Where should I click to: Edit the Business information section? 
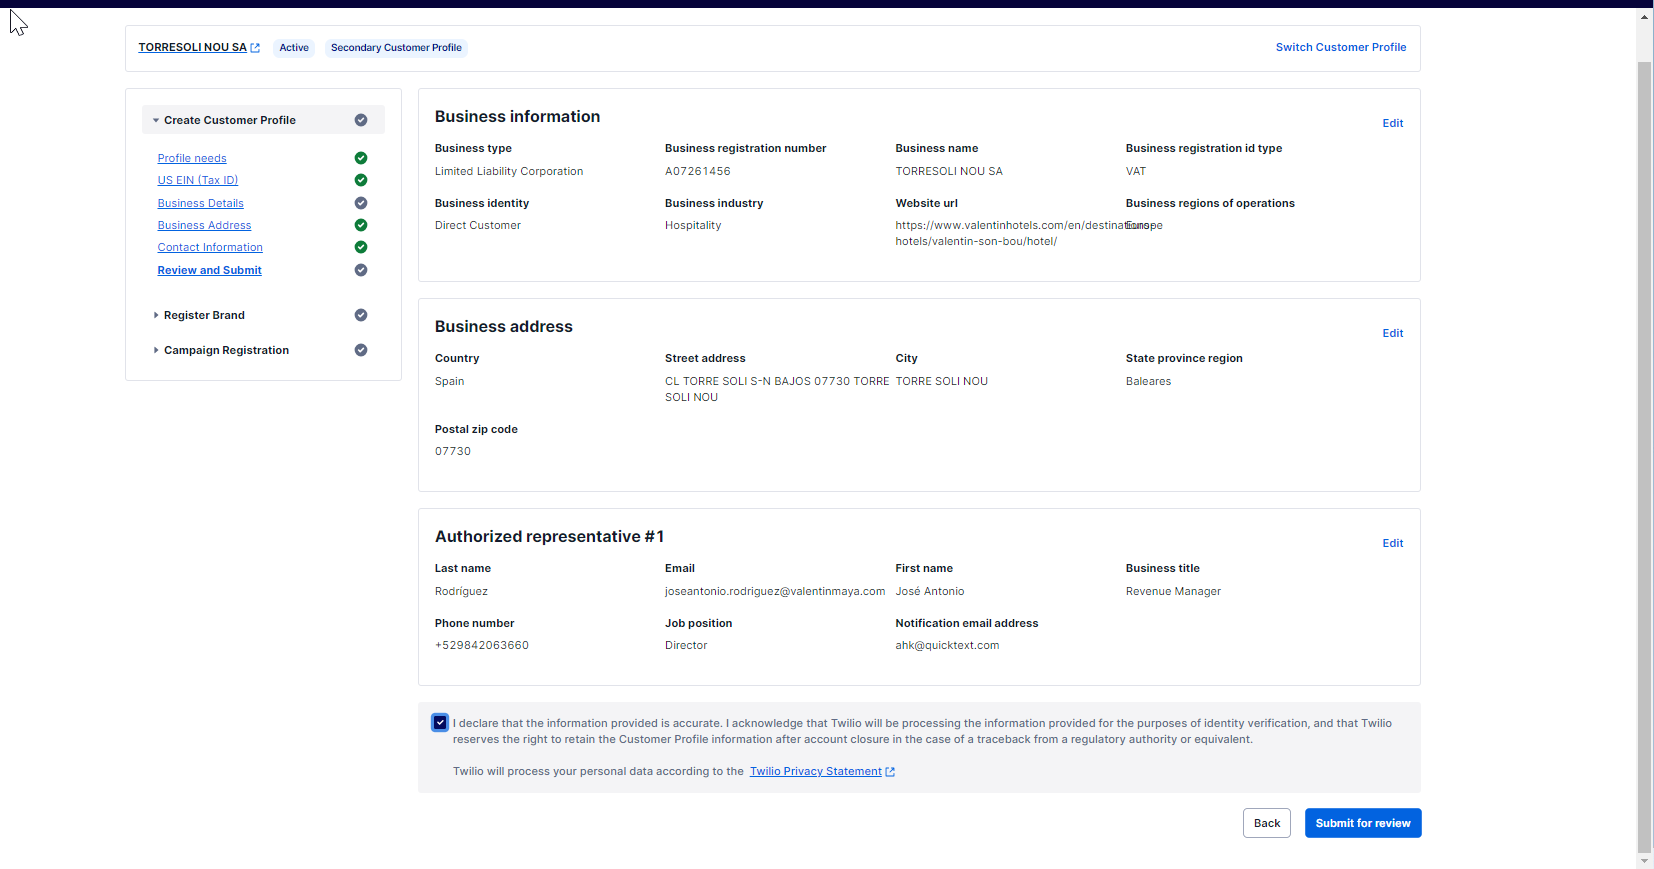tap(1392, 123)
